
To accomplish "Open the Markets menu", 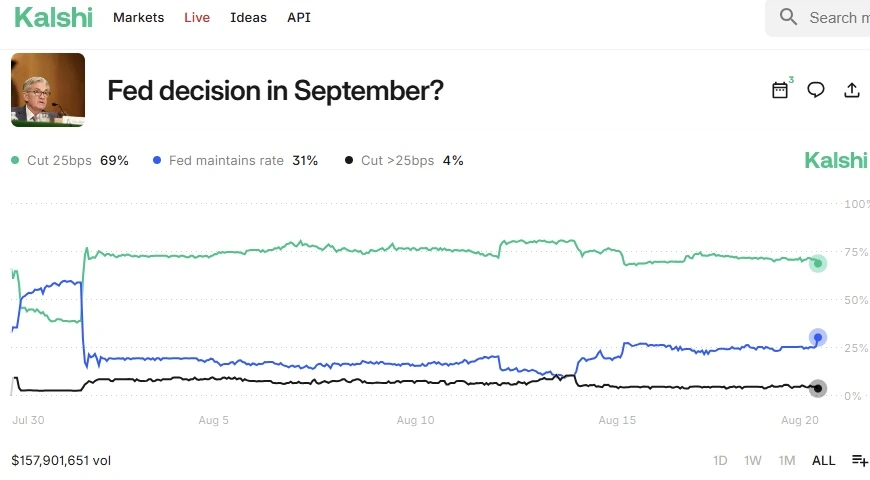I will 138,18.
